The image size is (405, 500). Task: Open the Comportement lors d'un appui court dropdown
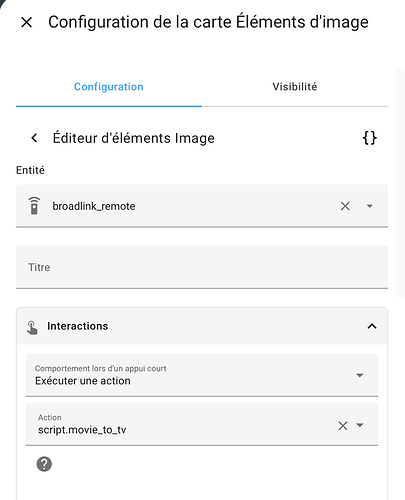202,375
